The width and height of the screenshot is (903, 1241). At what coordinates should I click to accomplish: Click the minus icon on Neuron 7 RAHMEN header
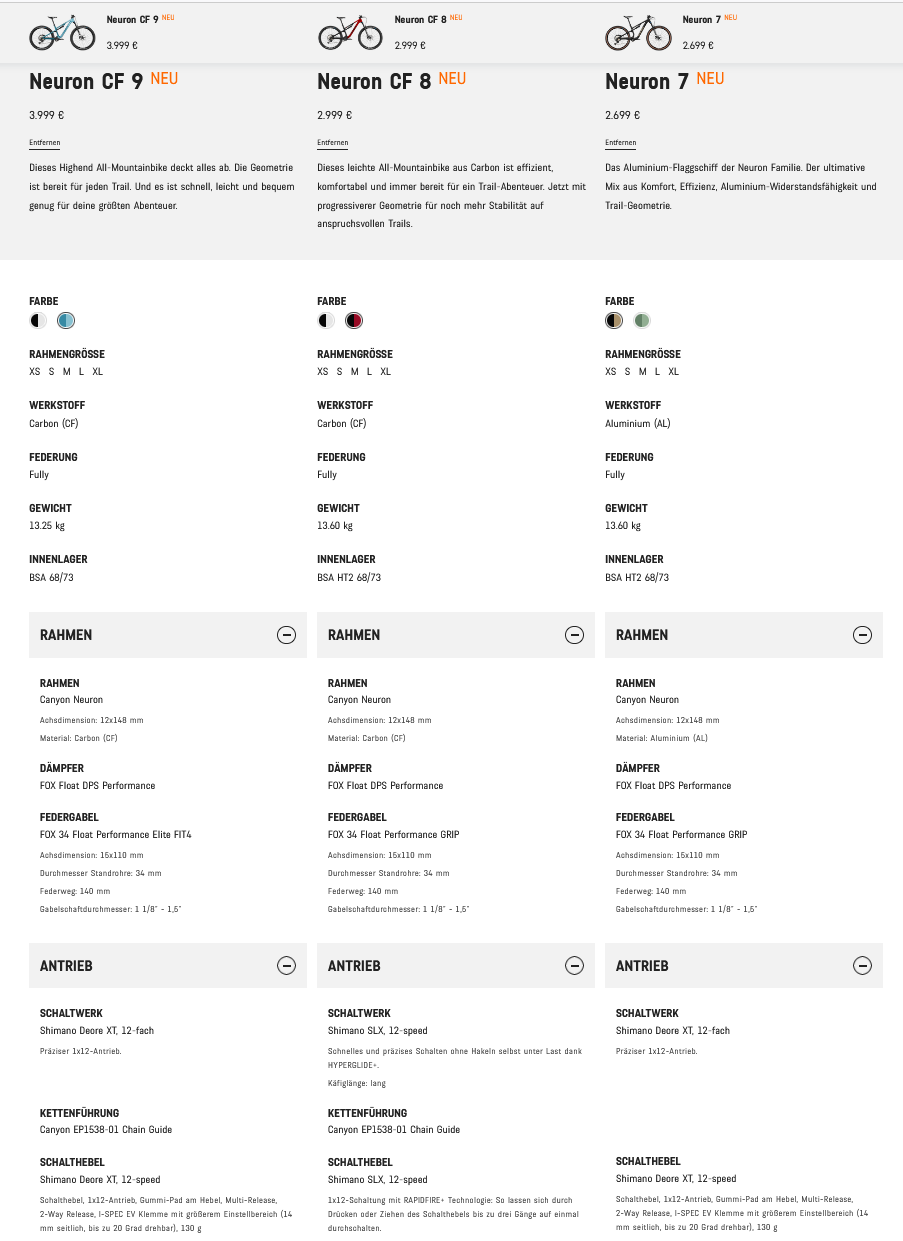[862, 635]
